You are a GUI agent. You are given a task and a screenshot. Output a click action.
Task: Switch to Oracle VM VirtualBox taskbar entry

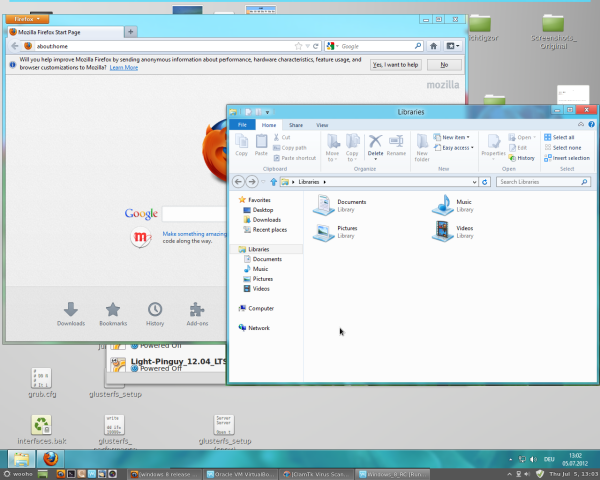240,475
